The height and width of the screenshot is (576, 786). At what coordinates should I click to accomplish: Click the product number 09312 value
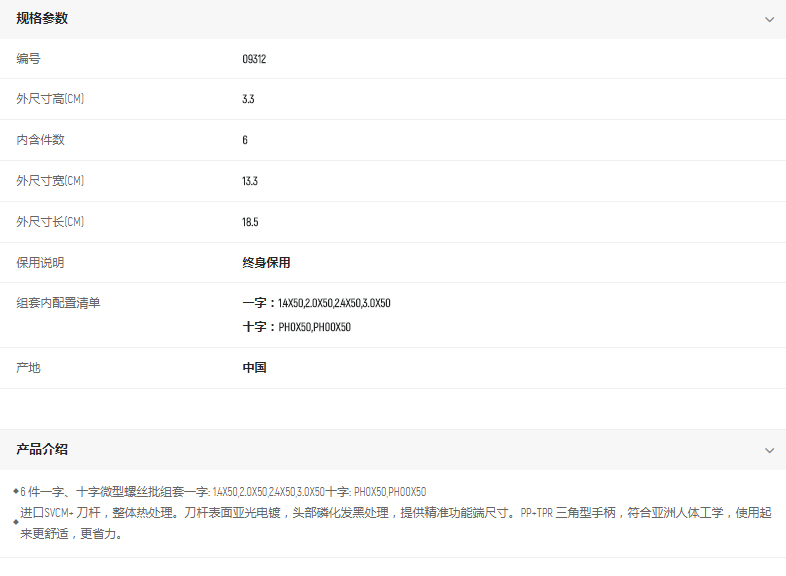tap(254, 59)
